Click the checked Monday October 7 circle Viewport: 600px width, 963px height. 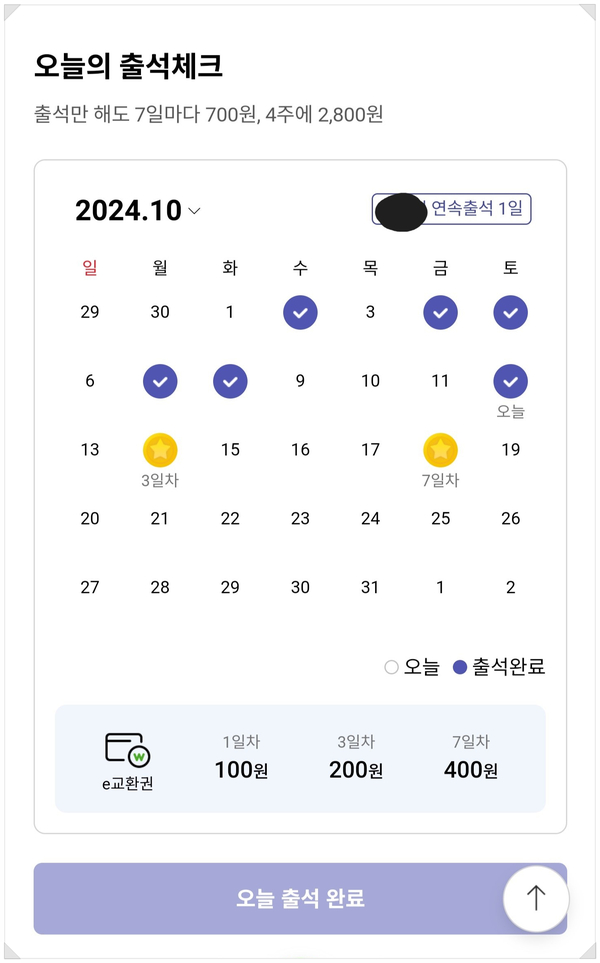[x=160, y=381]
